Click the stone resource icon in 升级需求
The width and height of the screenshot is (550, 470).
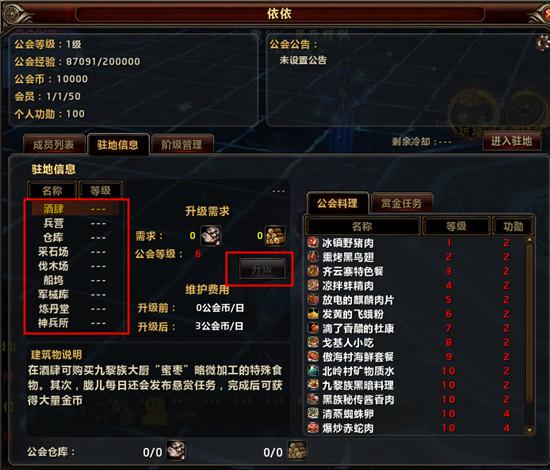pos(210,235)
